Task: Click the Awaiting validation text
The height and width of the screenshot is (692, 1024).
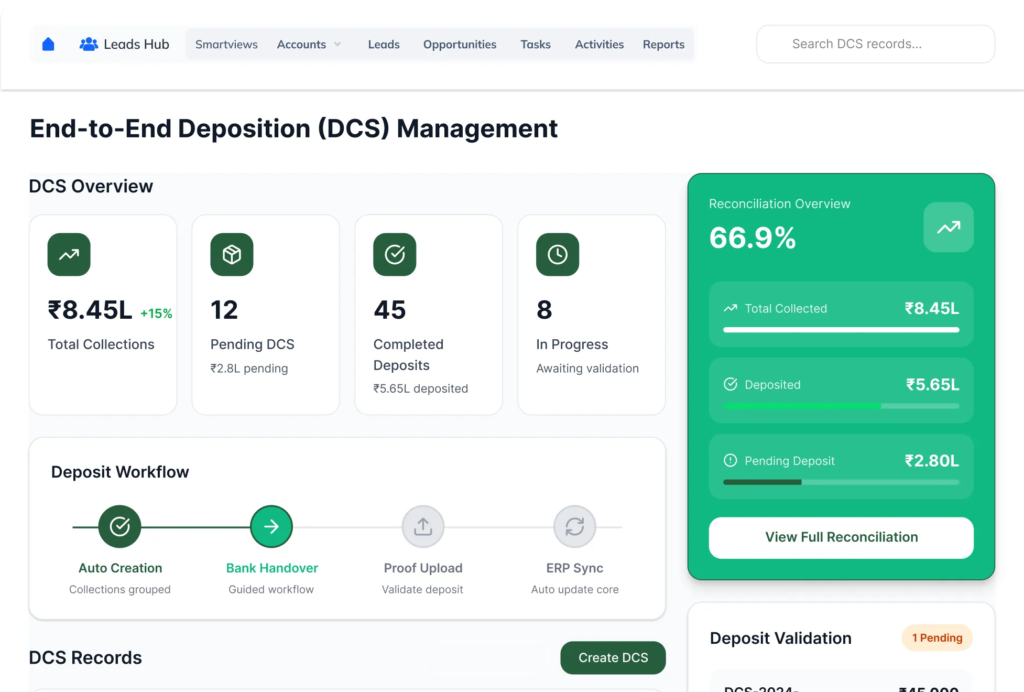Action: (x=587, y=368)
